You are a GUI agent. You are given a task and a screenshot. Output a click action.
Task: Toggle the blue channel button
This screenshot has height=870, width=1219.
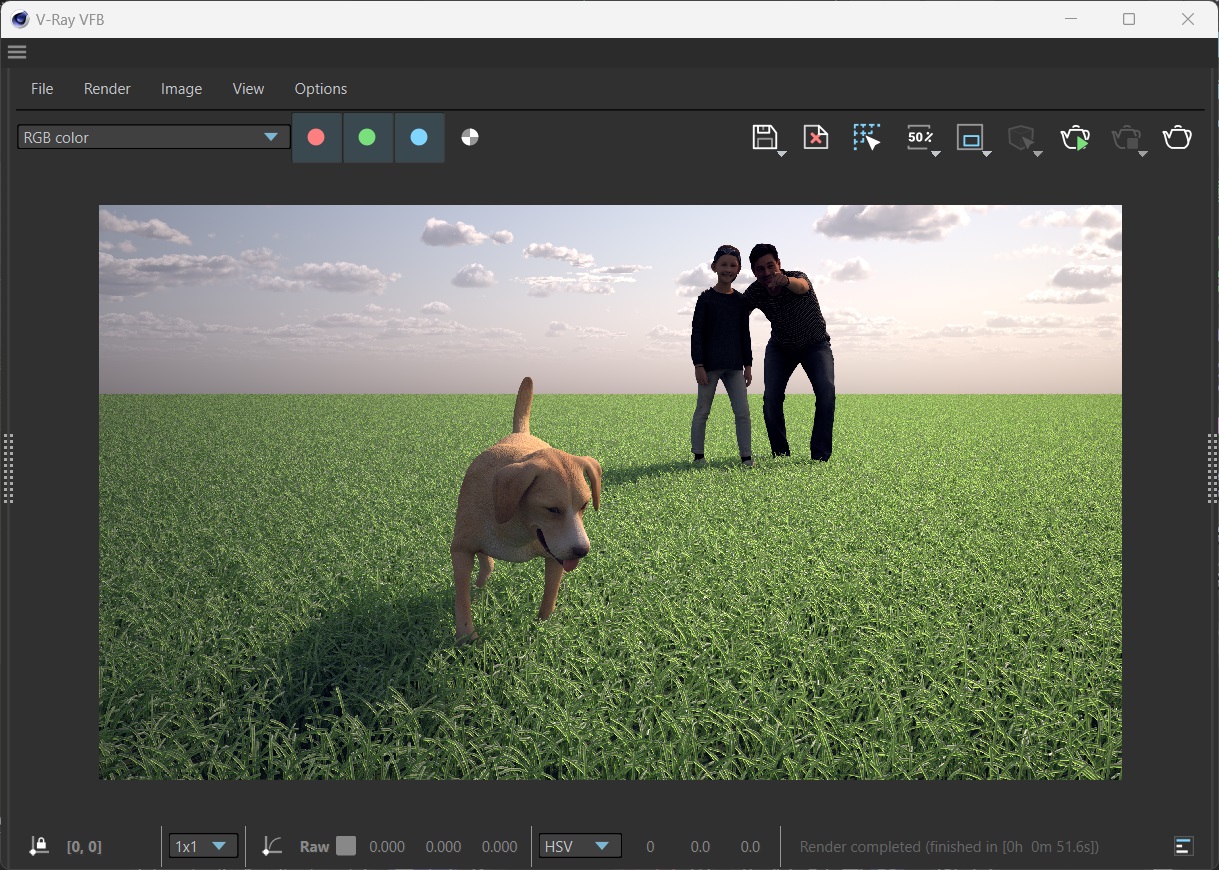pos(419,137)
